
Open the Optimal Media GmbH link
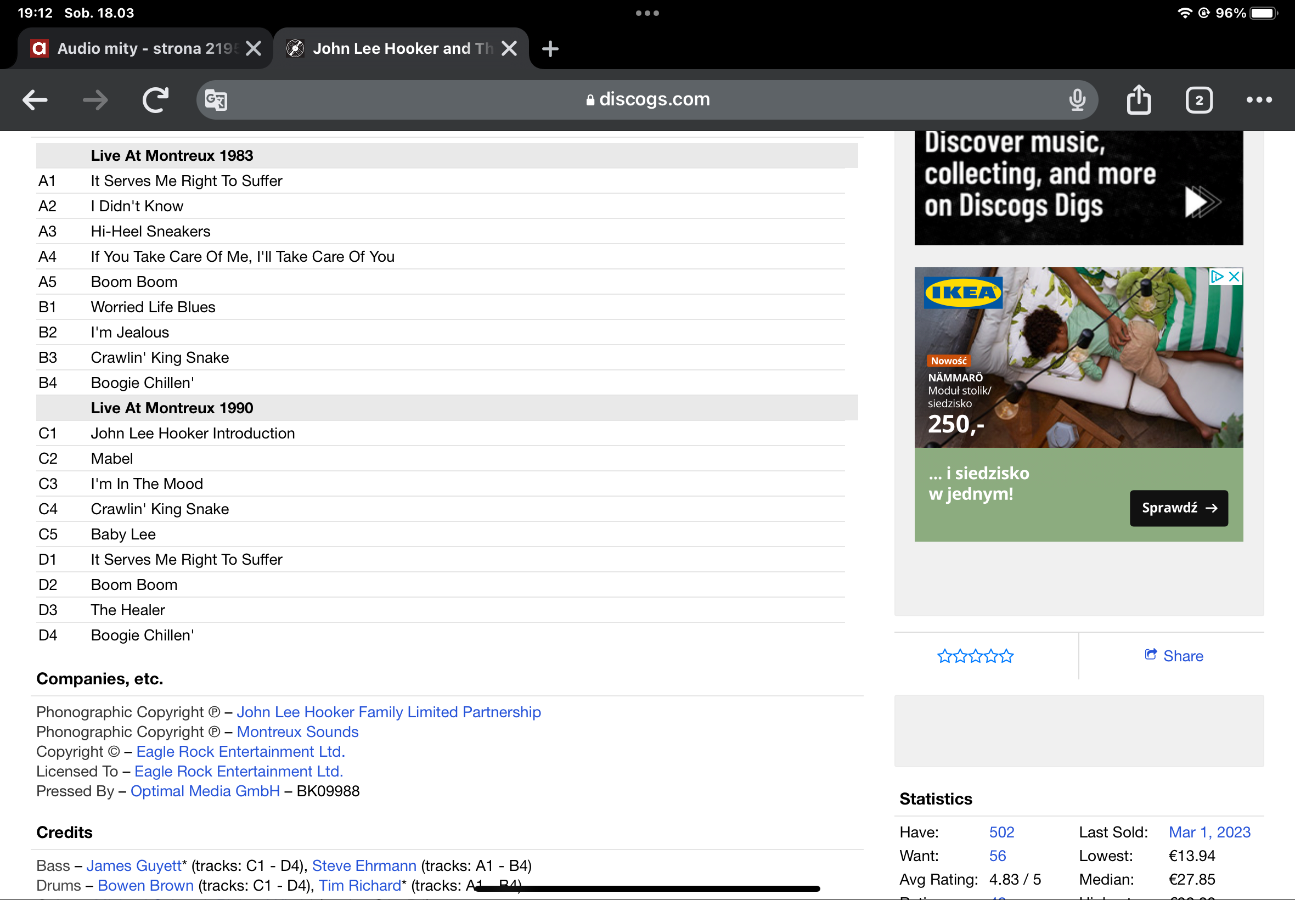pyautogui.click(x=205, y=791)
